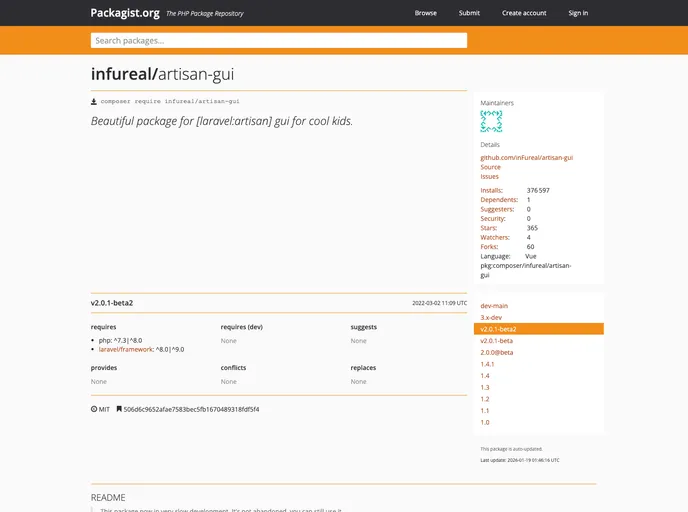Select the download icon beside composer require
The image size is (688, 512).
(x=93, y=102)
